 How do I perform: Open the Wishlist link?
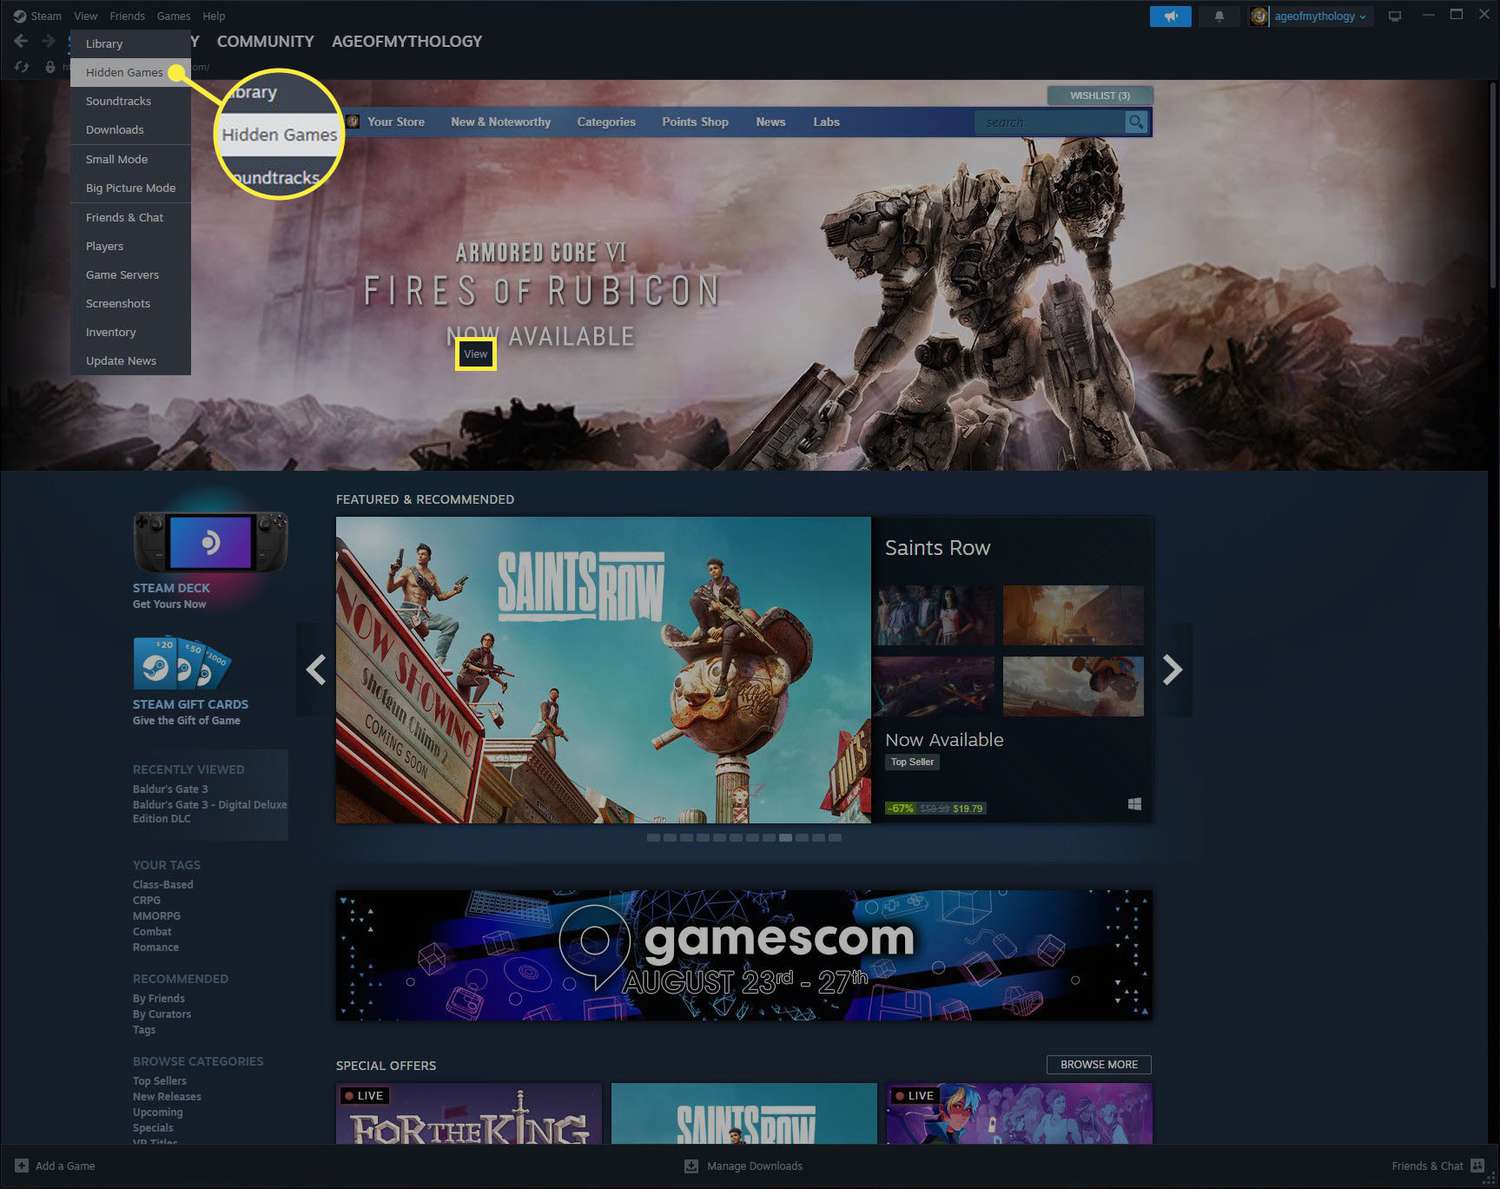[x=1099, y=94]
